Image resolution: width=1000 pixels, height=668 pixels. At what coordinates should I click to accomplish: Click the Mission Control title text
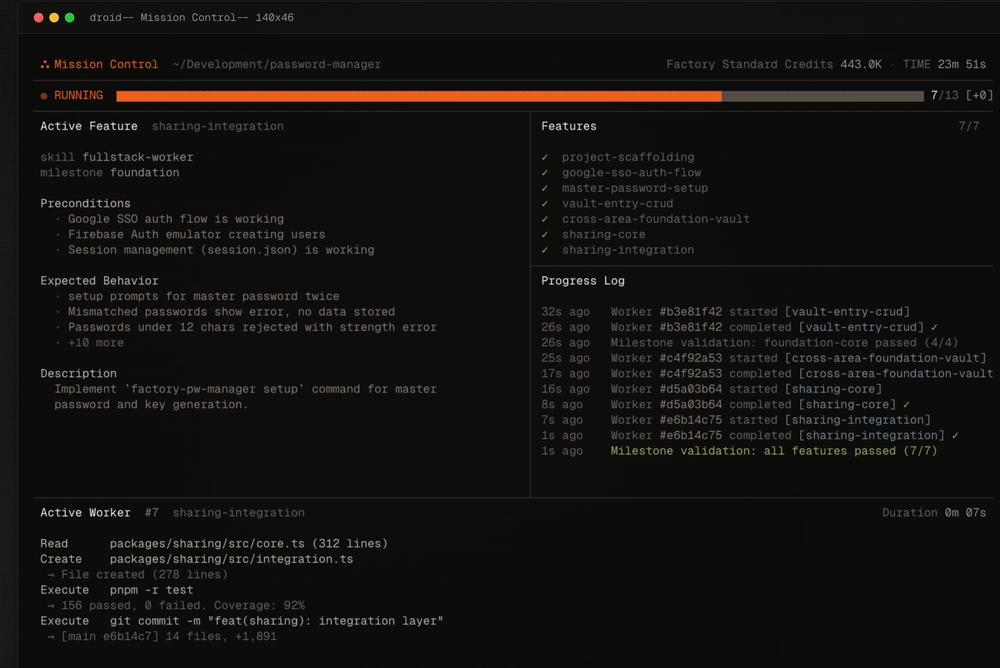click(106, 64)
